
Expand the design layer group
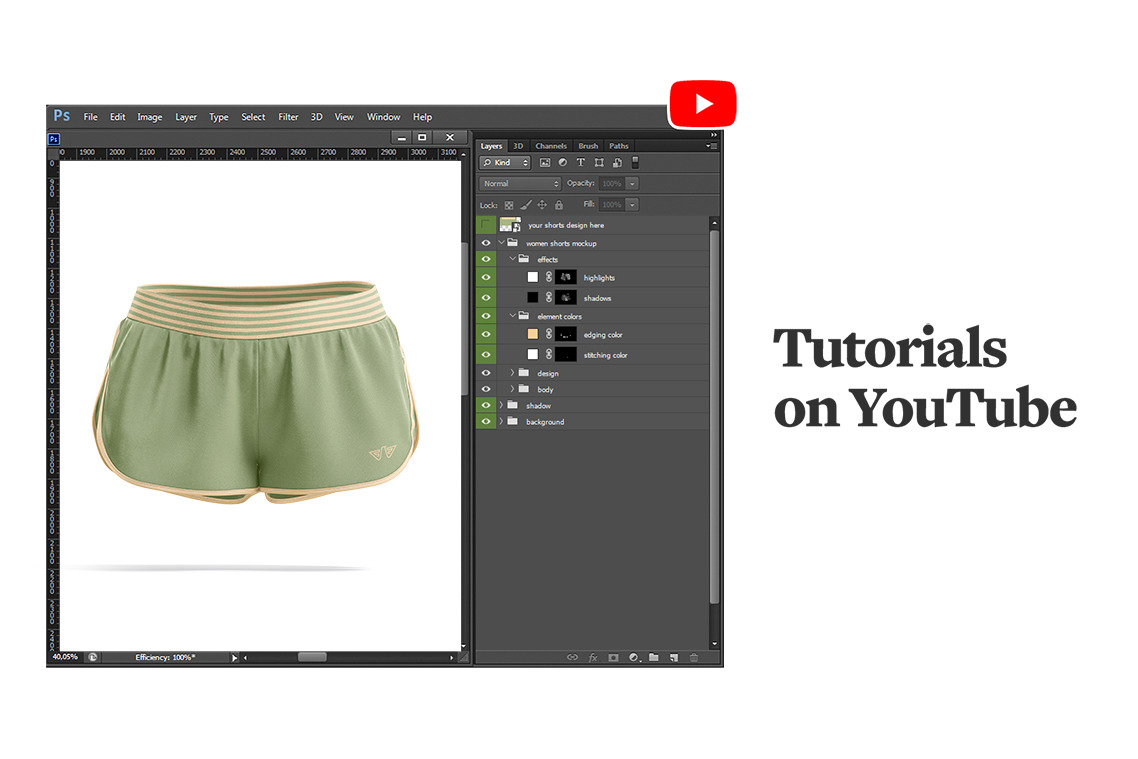point(512,373)
